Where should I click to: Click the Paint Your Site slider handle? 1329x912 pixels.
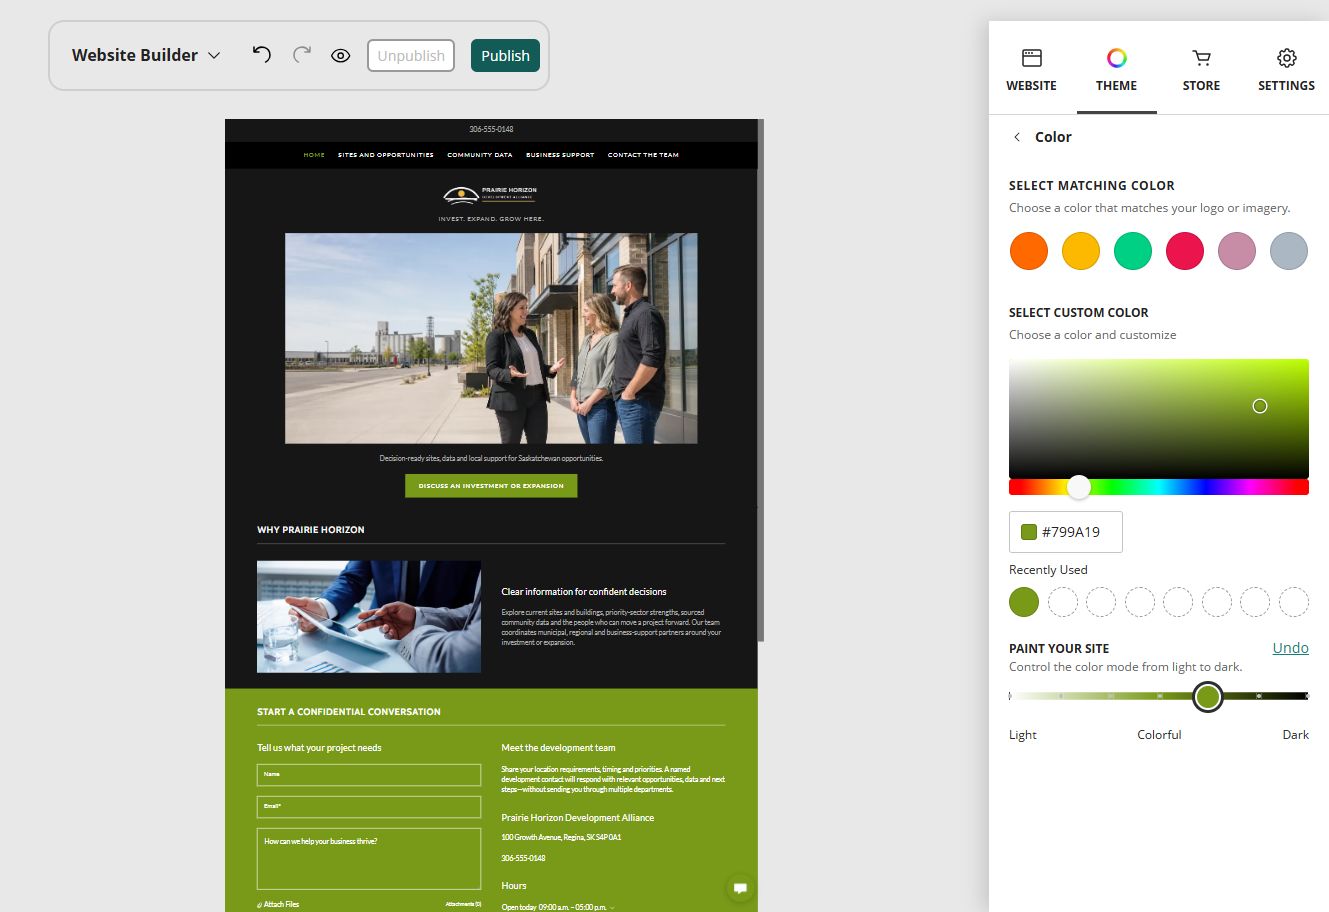click(1208, 697)
